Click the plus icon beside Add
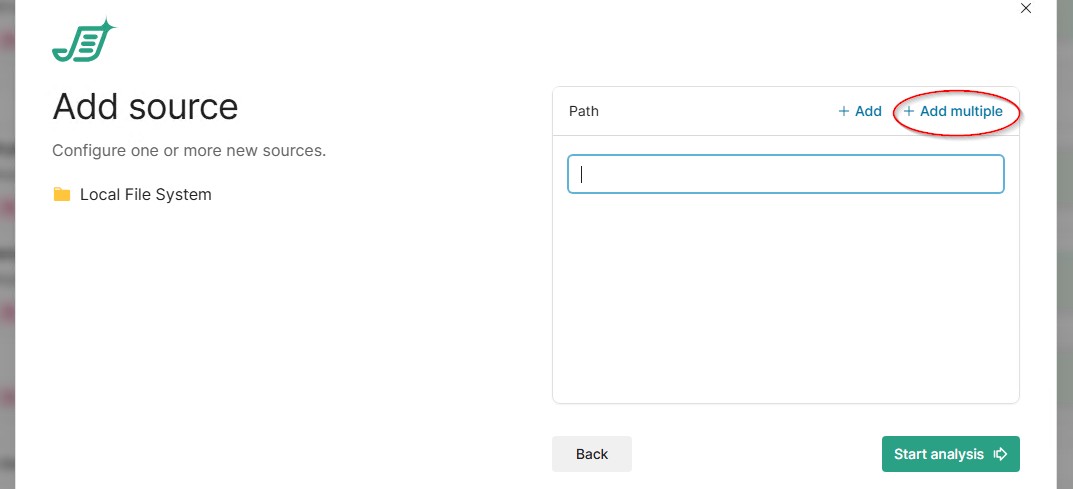The width and height of the screenshot is (1073, 489). [844, 111]
